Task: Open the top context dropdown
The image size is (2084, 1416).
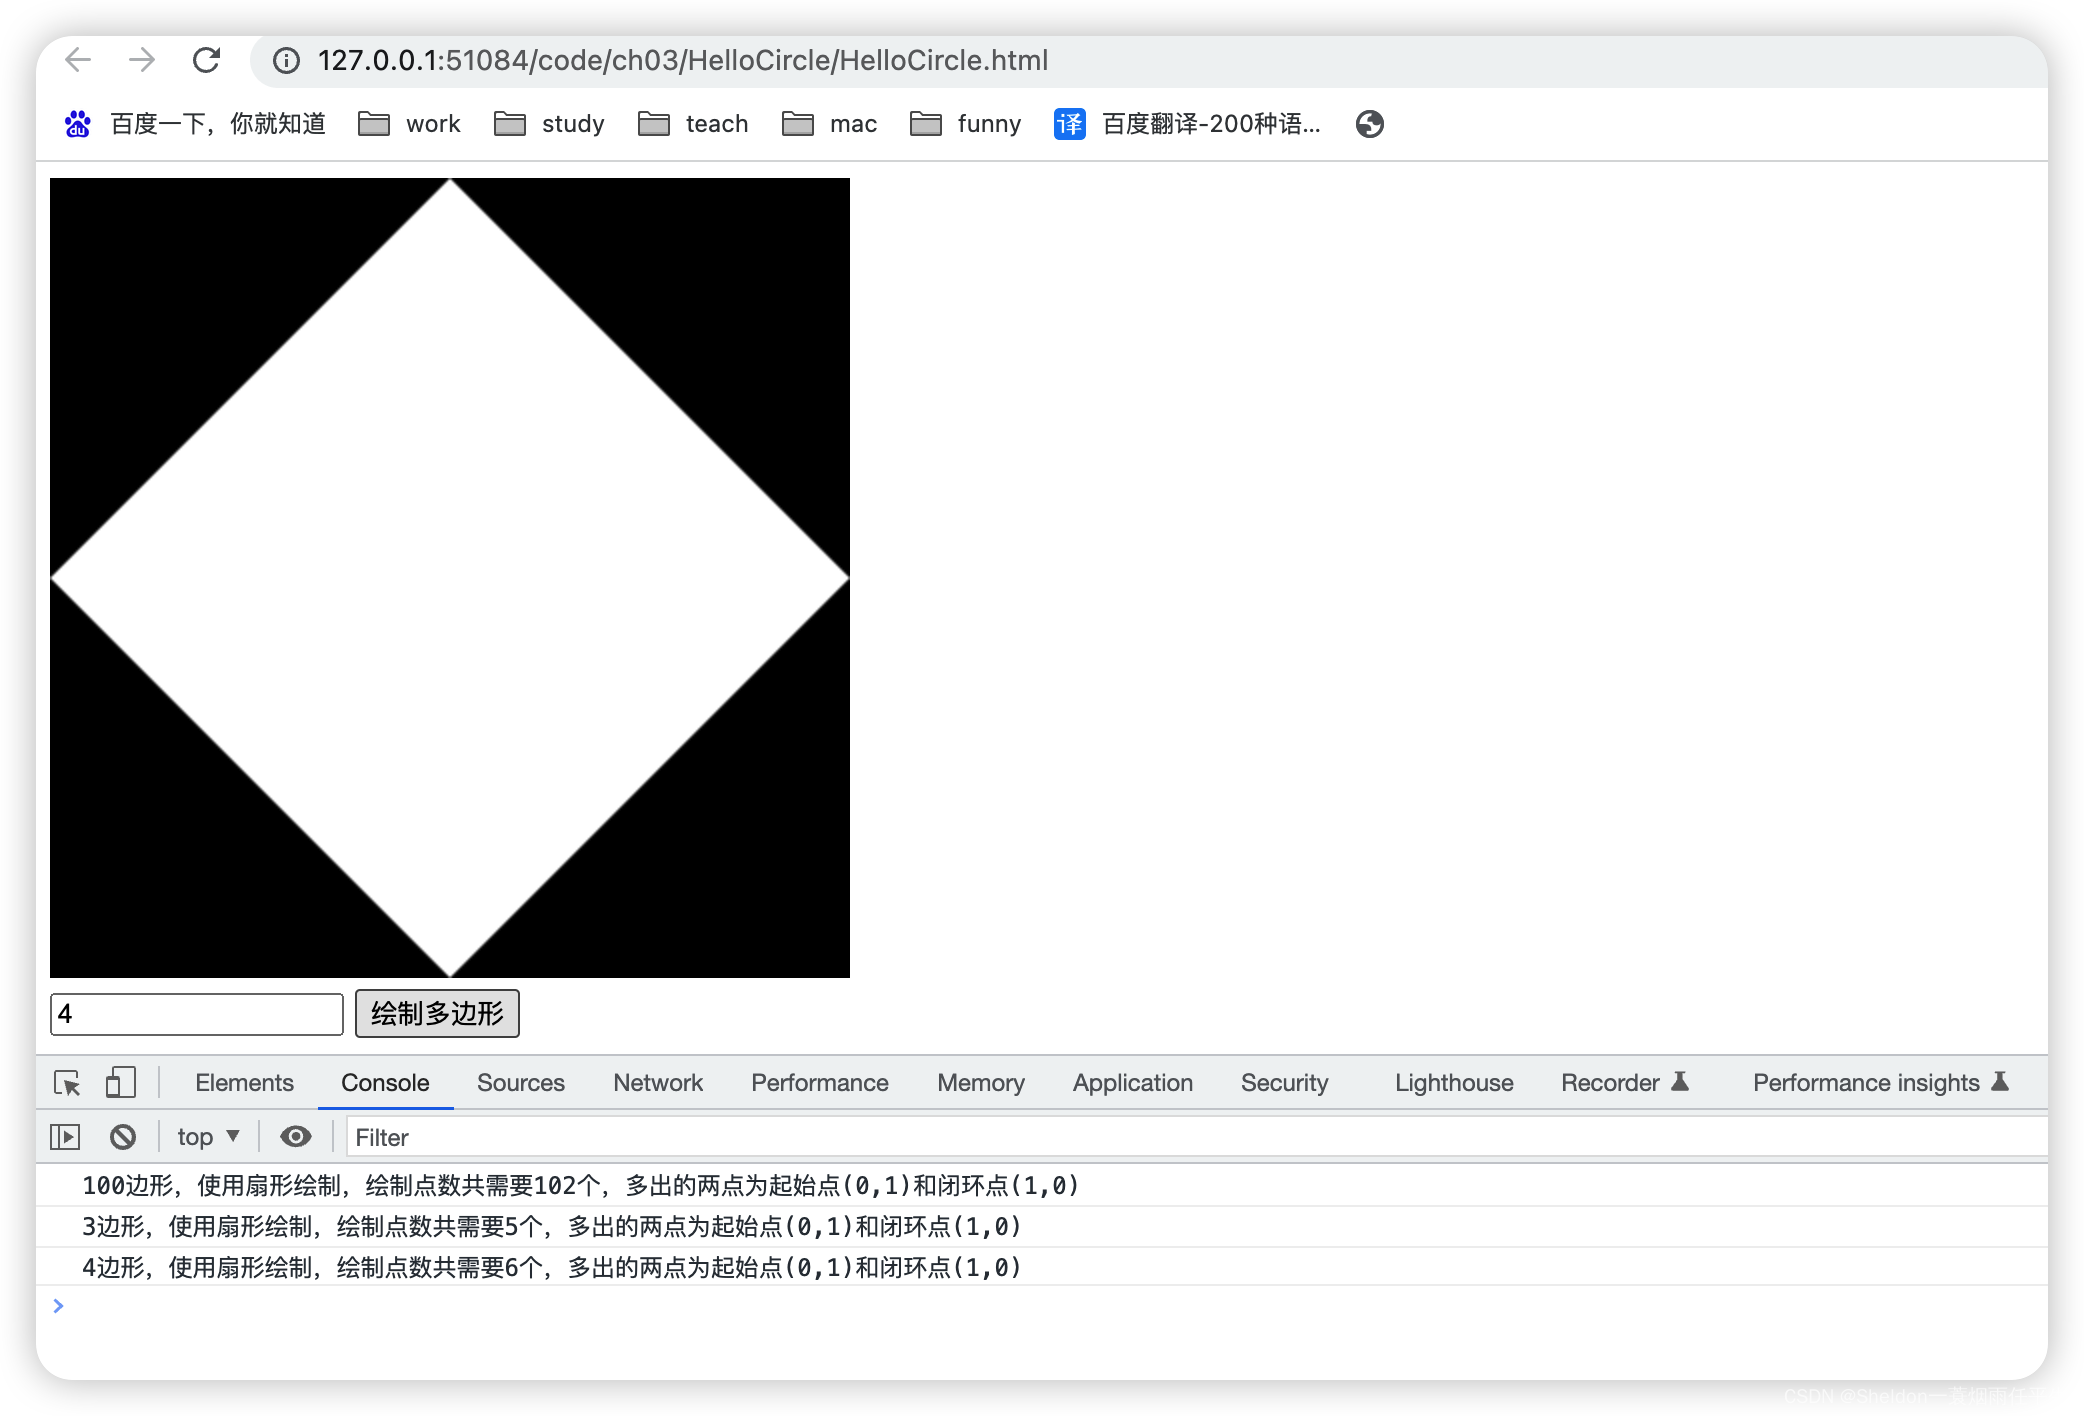Action: [208, 1137]
